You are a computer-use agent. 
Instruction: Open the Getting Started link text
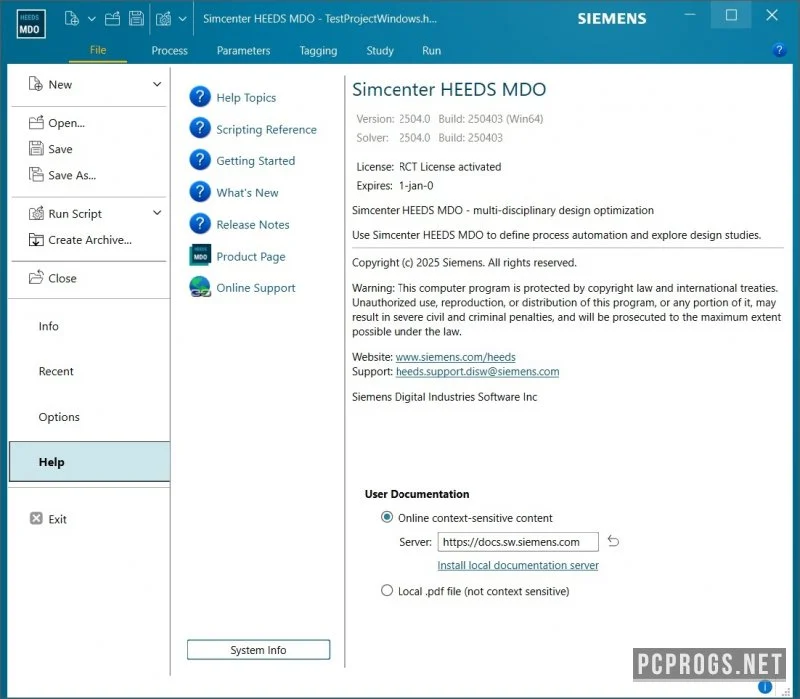256,161
